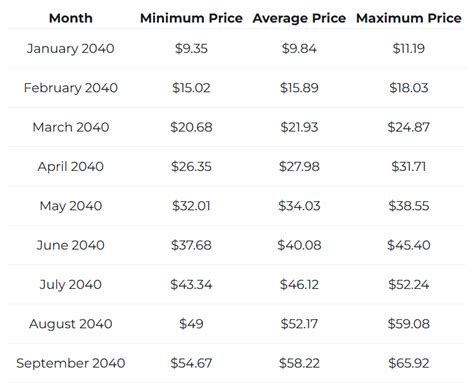
Task: Click the Month column header
Action: [x=71, y=18]
